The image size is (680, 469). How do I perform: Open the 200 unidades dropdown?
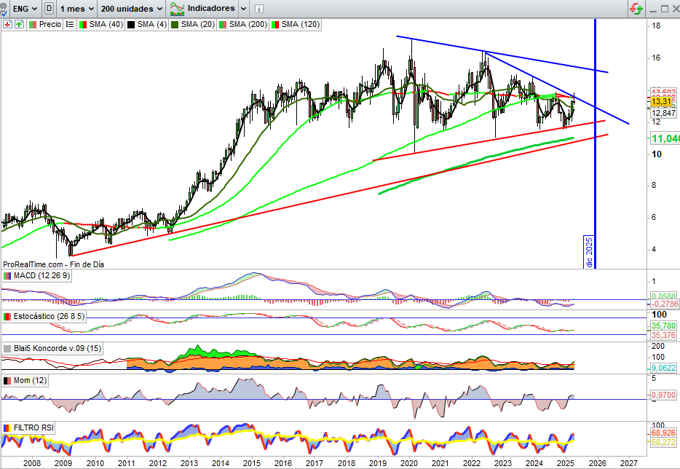(132, 8)
